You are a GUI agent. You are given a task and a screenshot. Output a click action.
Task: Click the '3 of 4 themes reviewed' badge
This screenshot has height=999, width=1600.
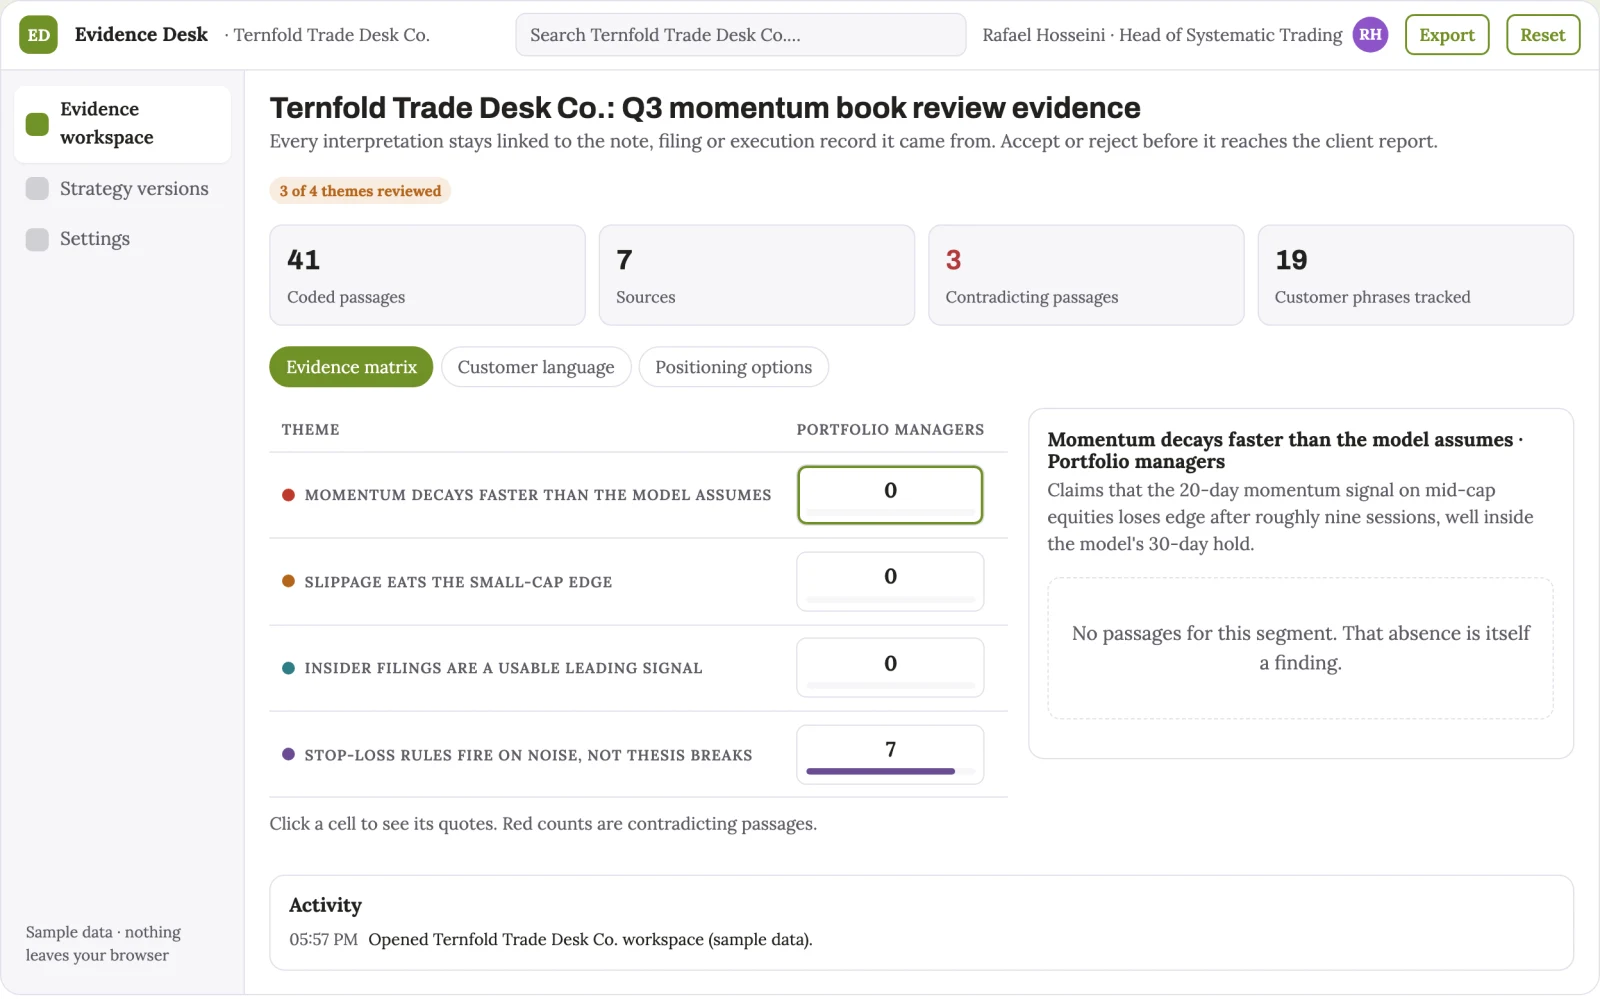[x=360, y=191]
